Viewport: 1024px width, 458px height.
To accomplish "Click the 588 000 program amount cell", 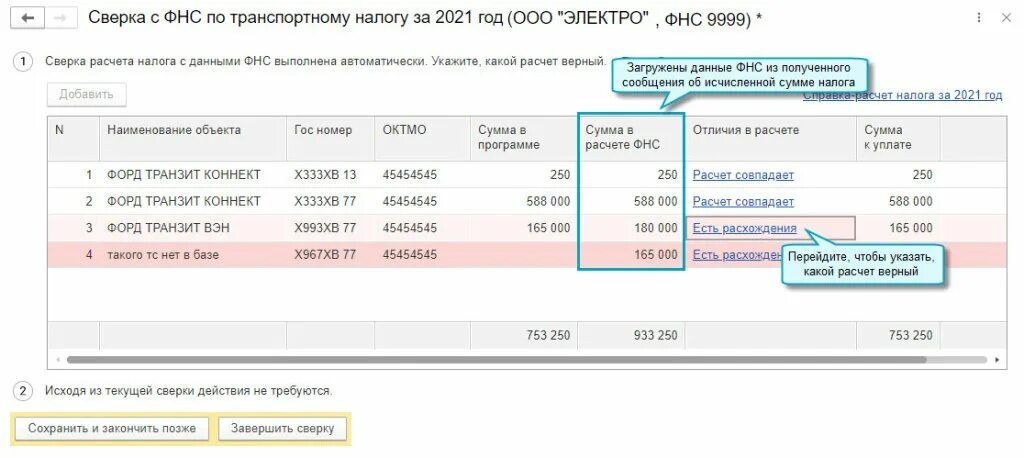I will click(524, 202).
